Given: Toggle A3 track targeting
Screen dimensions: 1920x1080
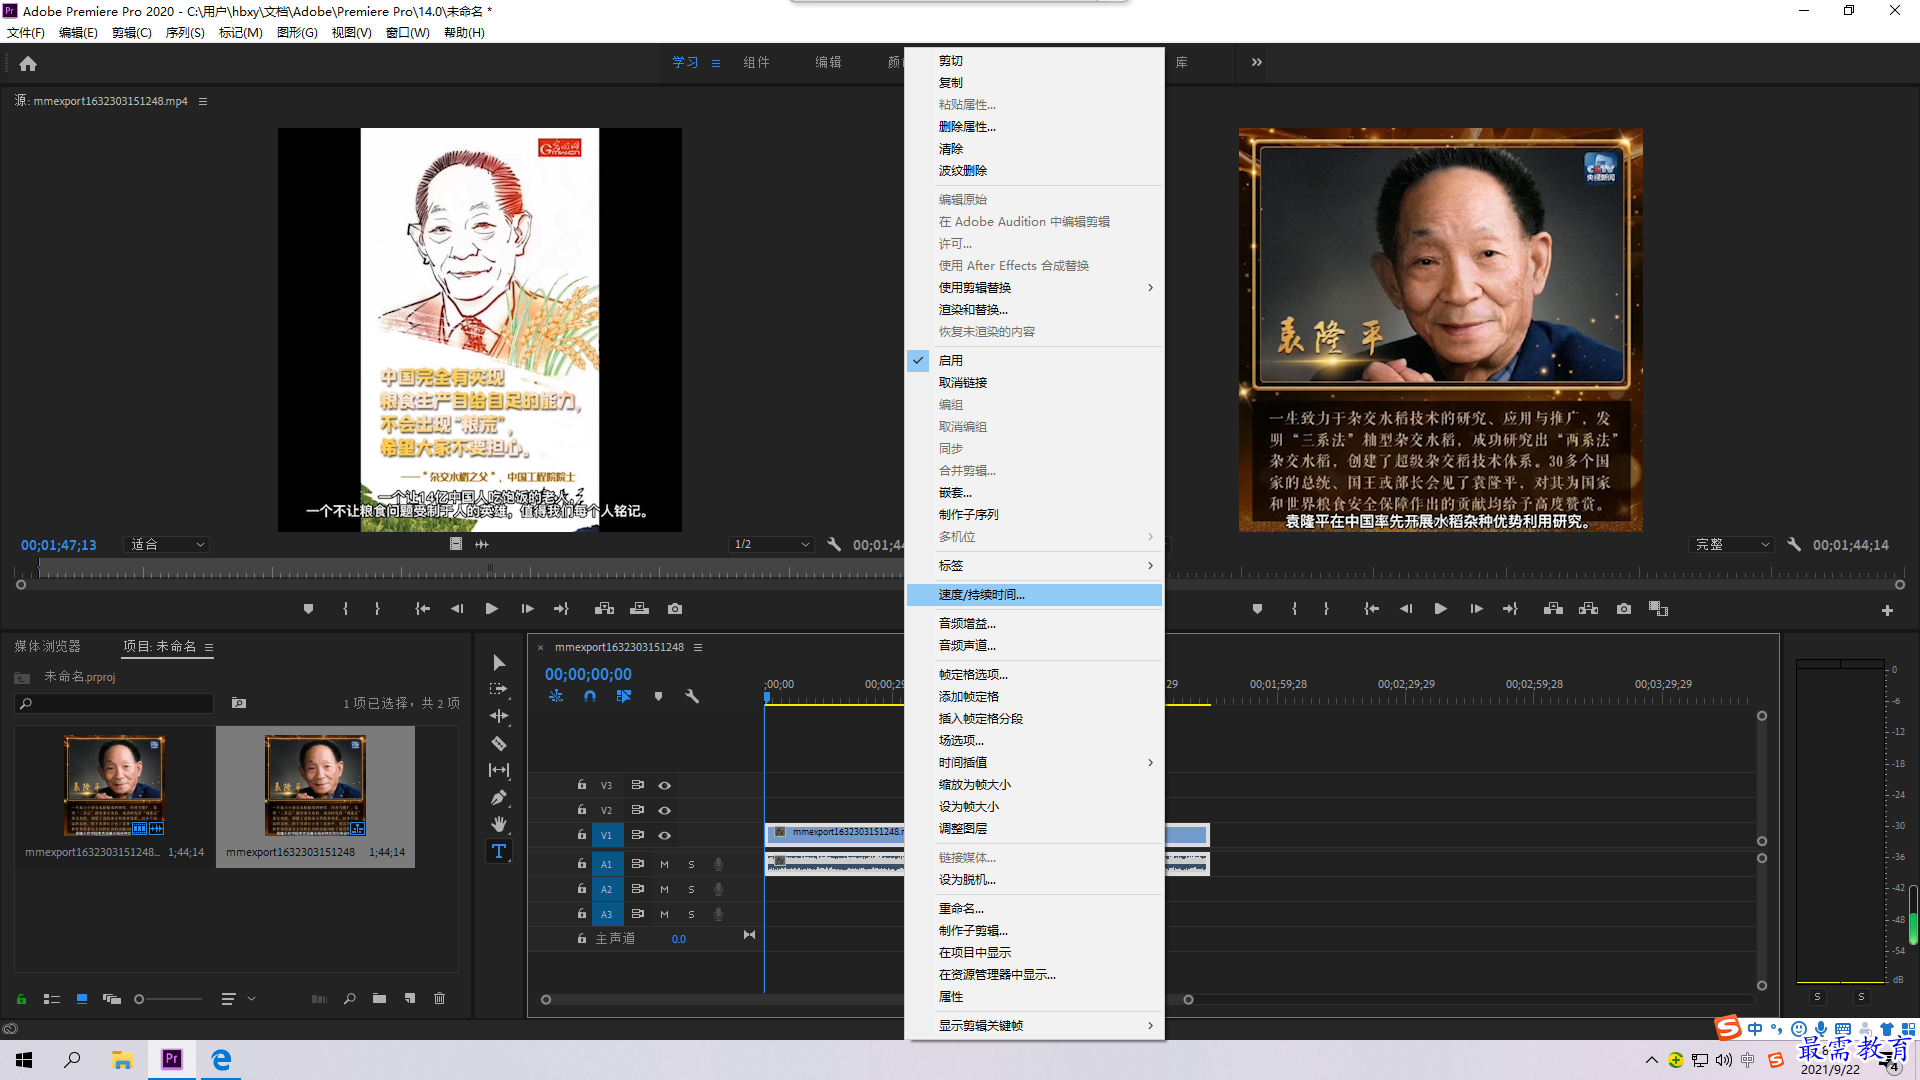Looking at the screenshot, I should [606, 914].
